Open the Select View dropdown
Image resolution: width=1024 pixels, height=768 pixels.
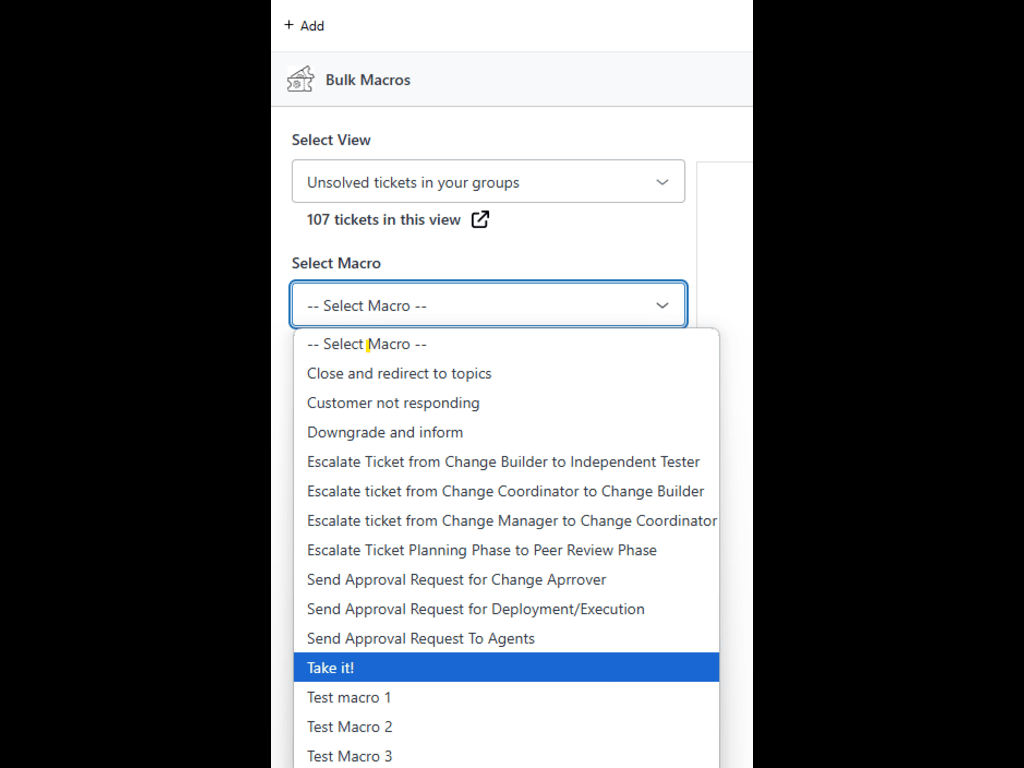[487, 182]
